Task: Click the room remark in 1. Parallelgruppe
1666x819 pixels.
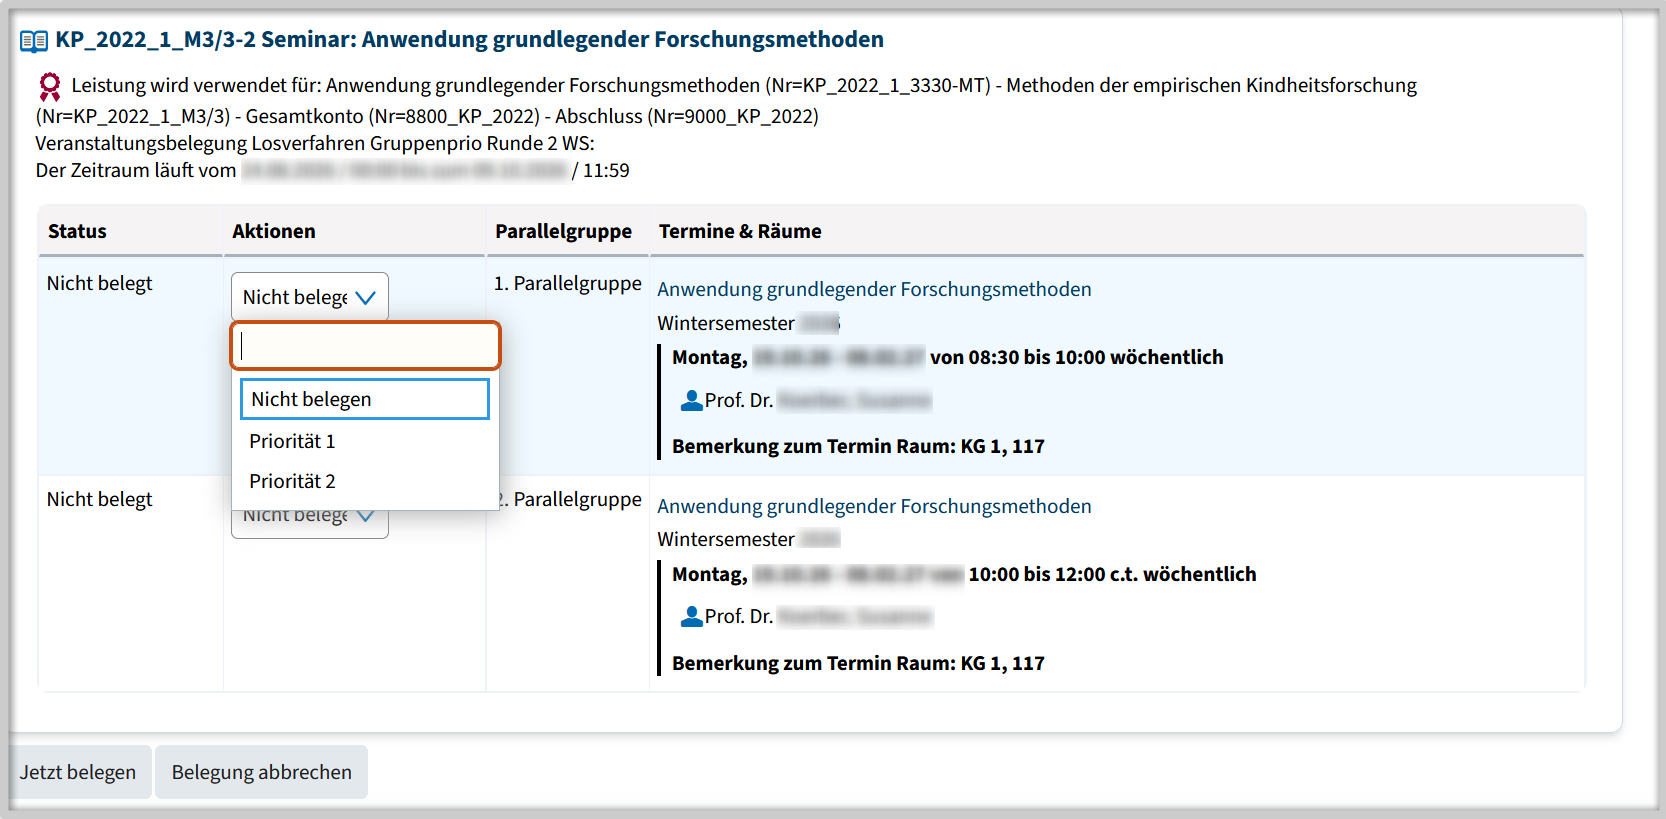Action: 858,446
